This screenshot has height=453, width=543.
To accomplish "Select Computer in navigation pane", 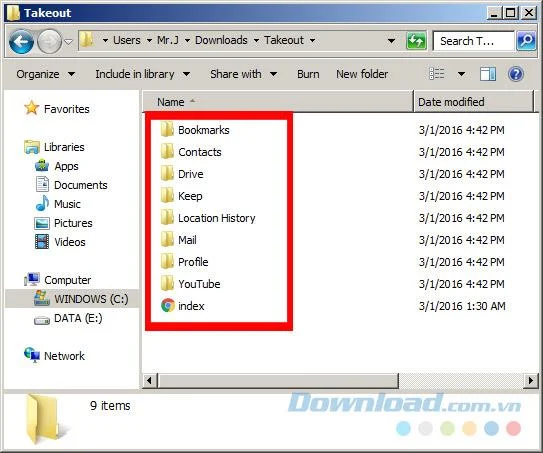I will [57, 280].
